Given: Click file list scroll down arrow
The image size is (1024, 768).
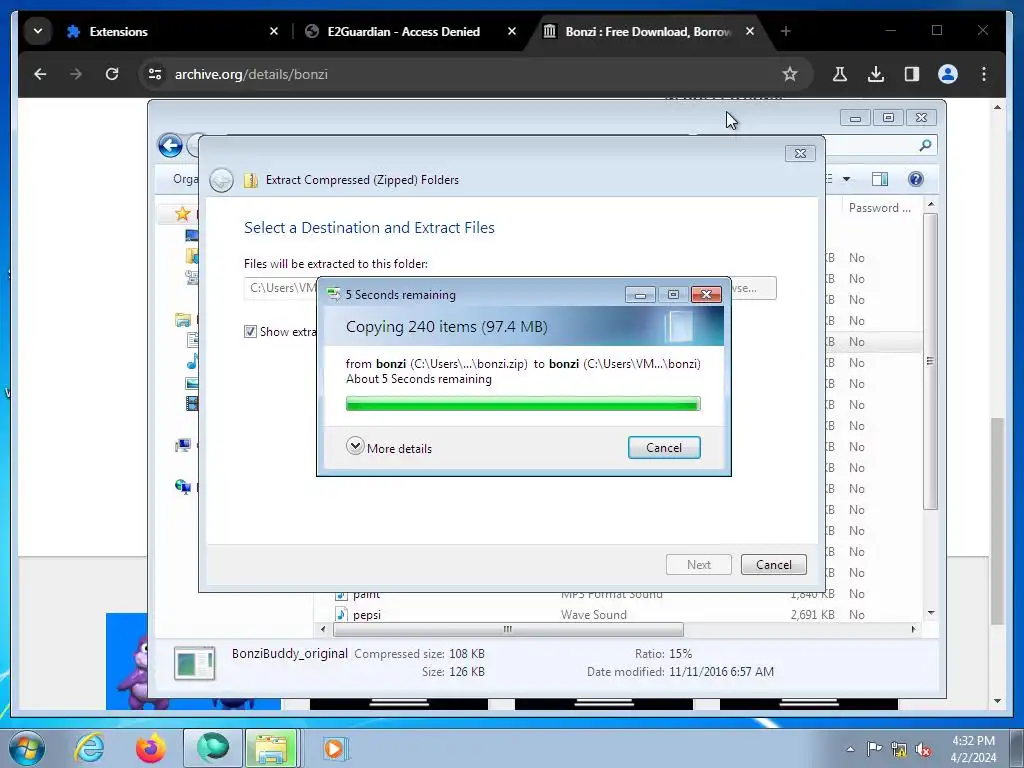Looking at the screenshot, I should (x=931, y=613).
